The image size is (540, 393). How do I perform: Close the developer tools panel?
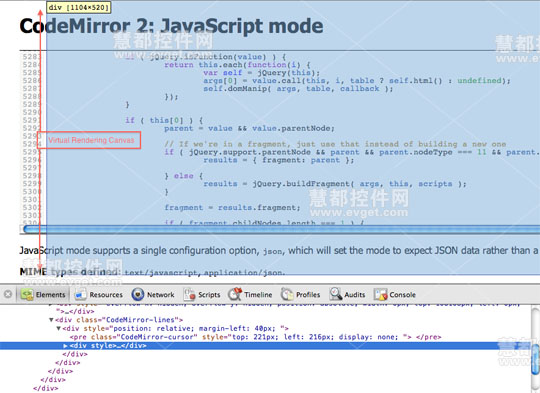click(x=8, y=294)
